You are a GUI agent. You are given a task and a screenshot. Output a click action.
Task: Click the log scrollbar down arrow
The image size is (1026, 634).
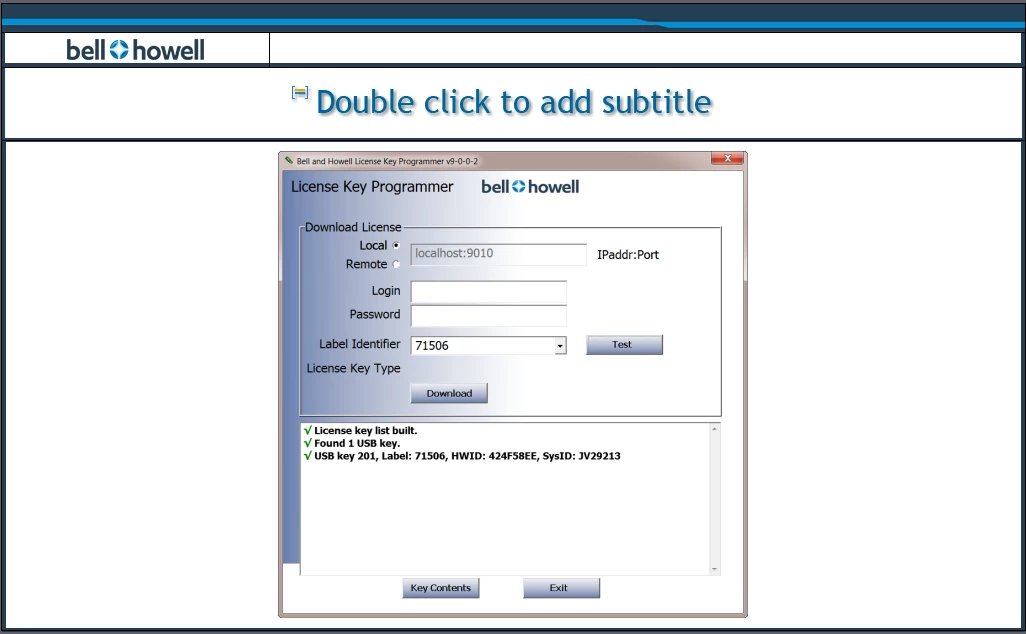(715, 569)
